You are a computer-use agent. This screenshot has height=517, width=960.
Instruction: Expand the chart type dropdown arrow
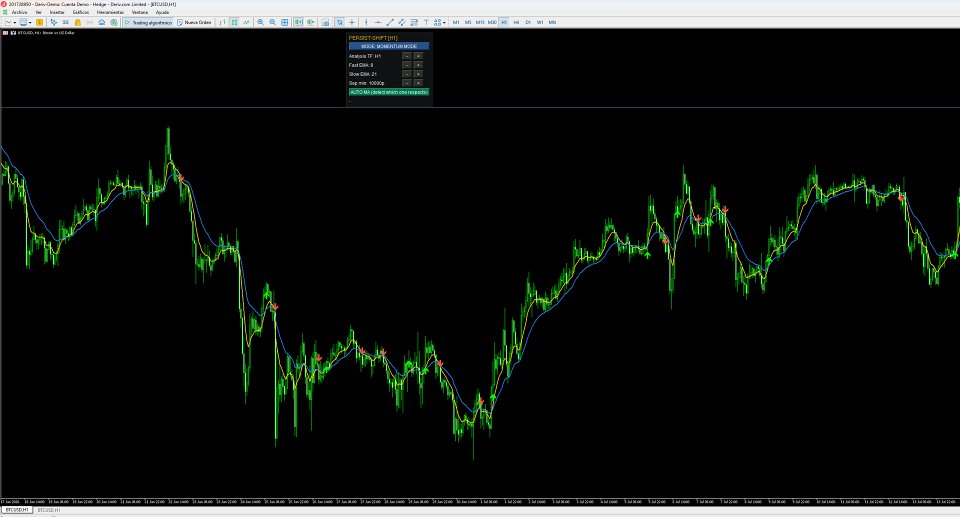15,22
